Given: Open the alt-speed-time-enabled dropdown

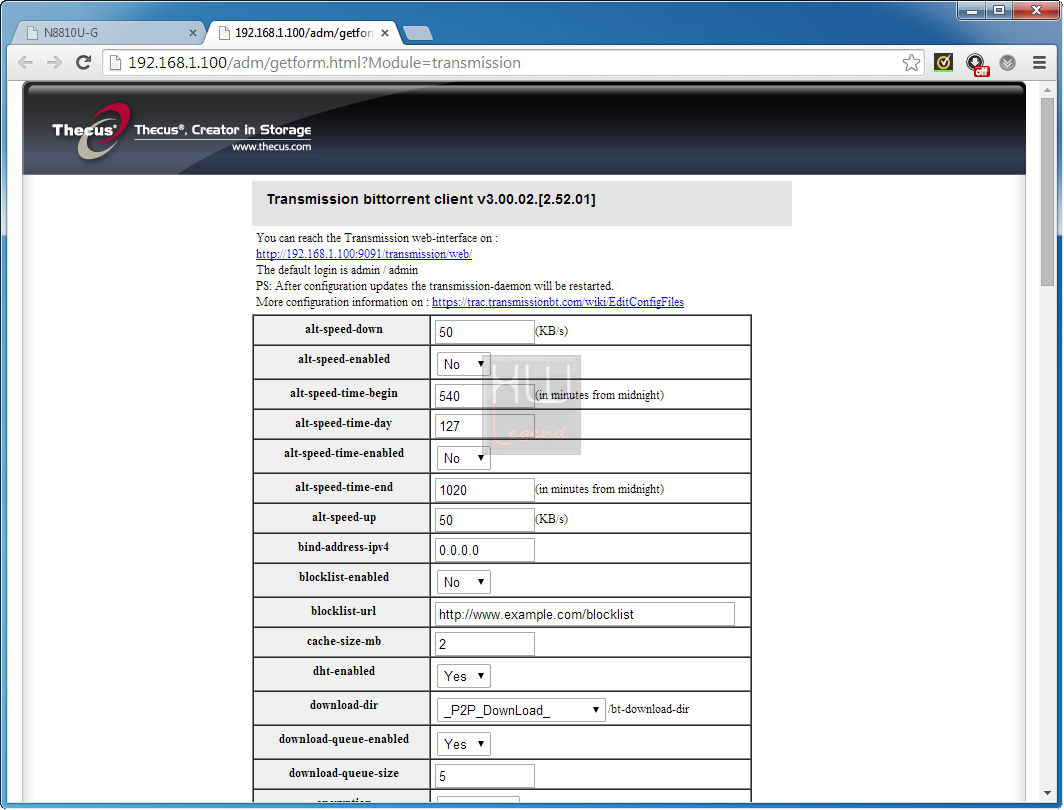Looking at the screenshot, I should [x=463, y=458].
